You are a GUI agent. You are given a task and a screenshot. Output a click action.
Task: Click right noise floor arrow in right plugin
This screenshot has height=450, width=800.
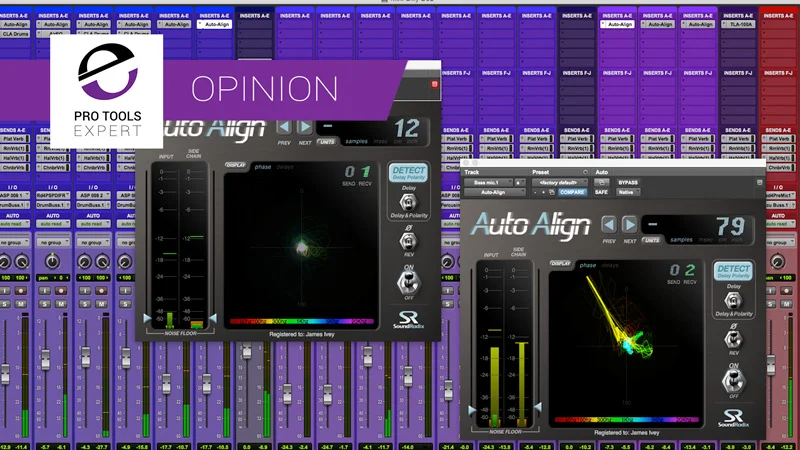click(x=538, y=407)
